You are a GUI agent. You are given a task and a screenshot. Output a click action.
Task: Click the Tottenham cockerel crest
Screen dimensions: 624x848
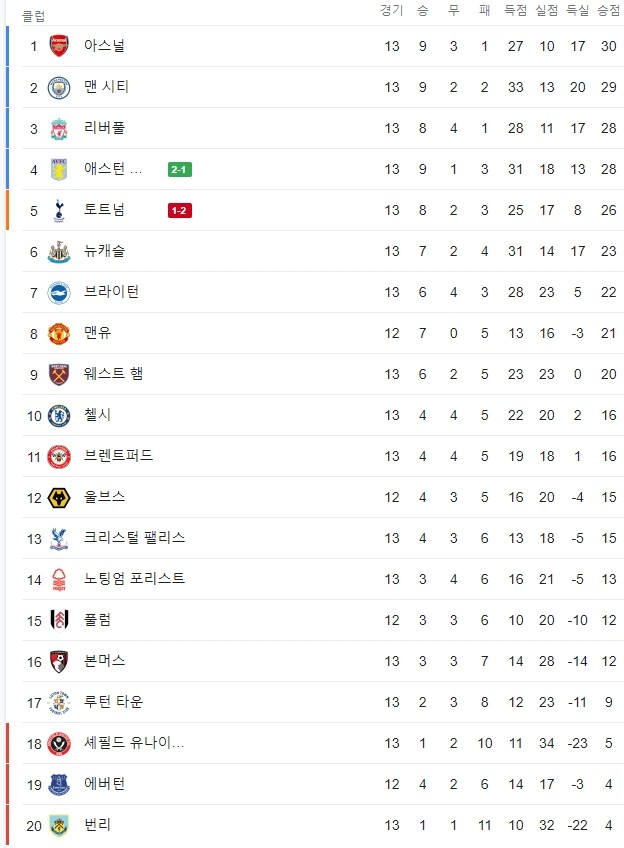pos(59,210)
